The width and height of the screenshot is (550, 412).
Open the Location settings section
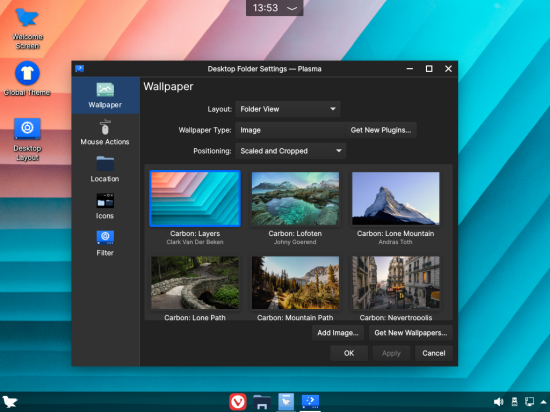[x=105, y=169]
